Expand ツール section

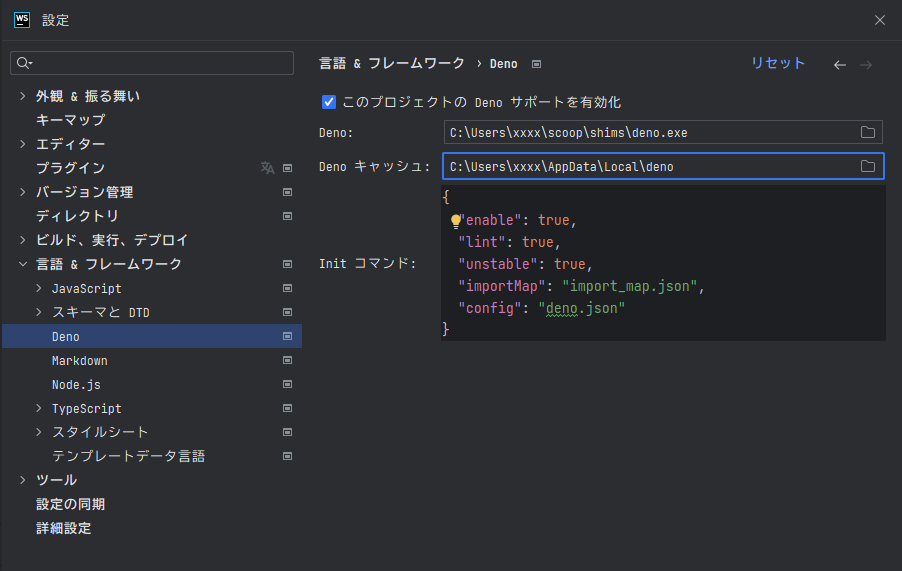click(x=22, y=480)
